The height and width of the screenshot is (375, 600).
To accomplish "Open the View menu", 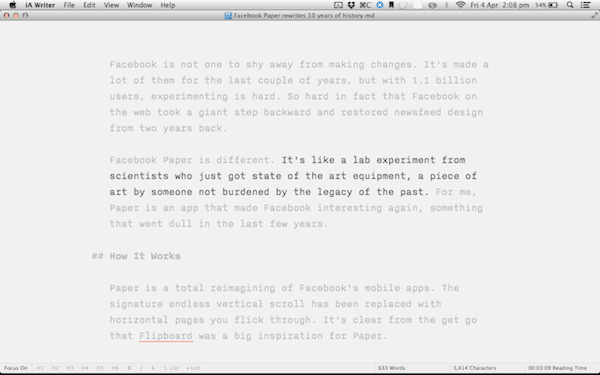I will click(x=111, y=5).
